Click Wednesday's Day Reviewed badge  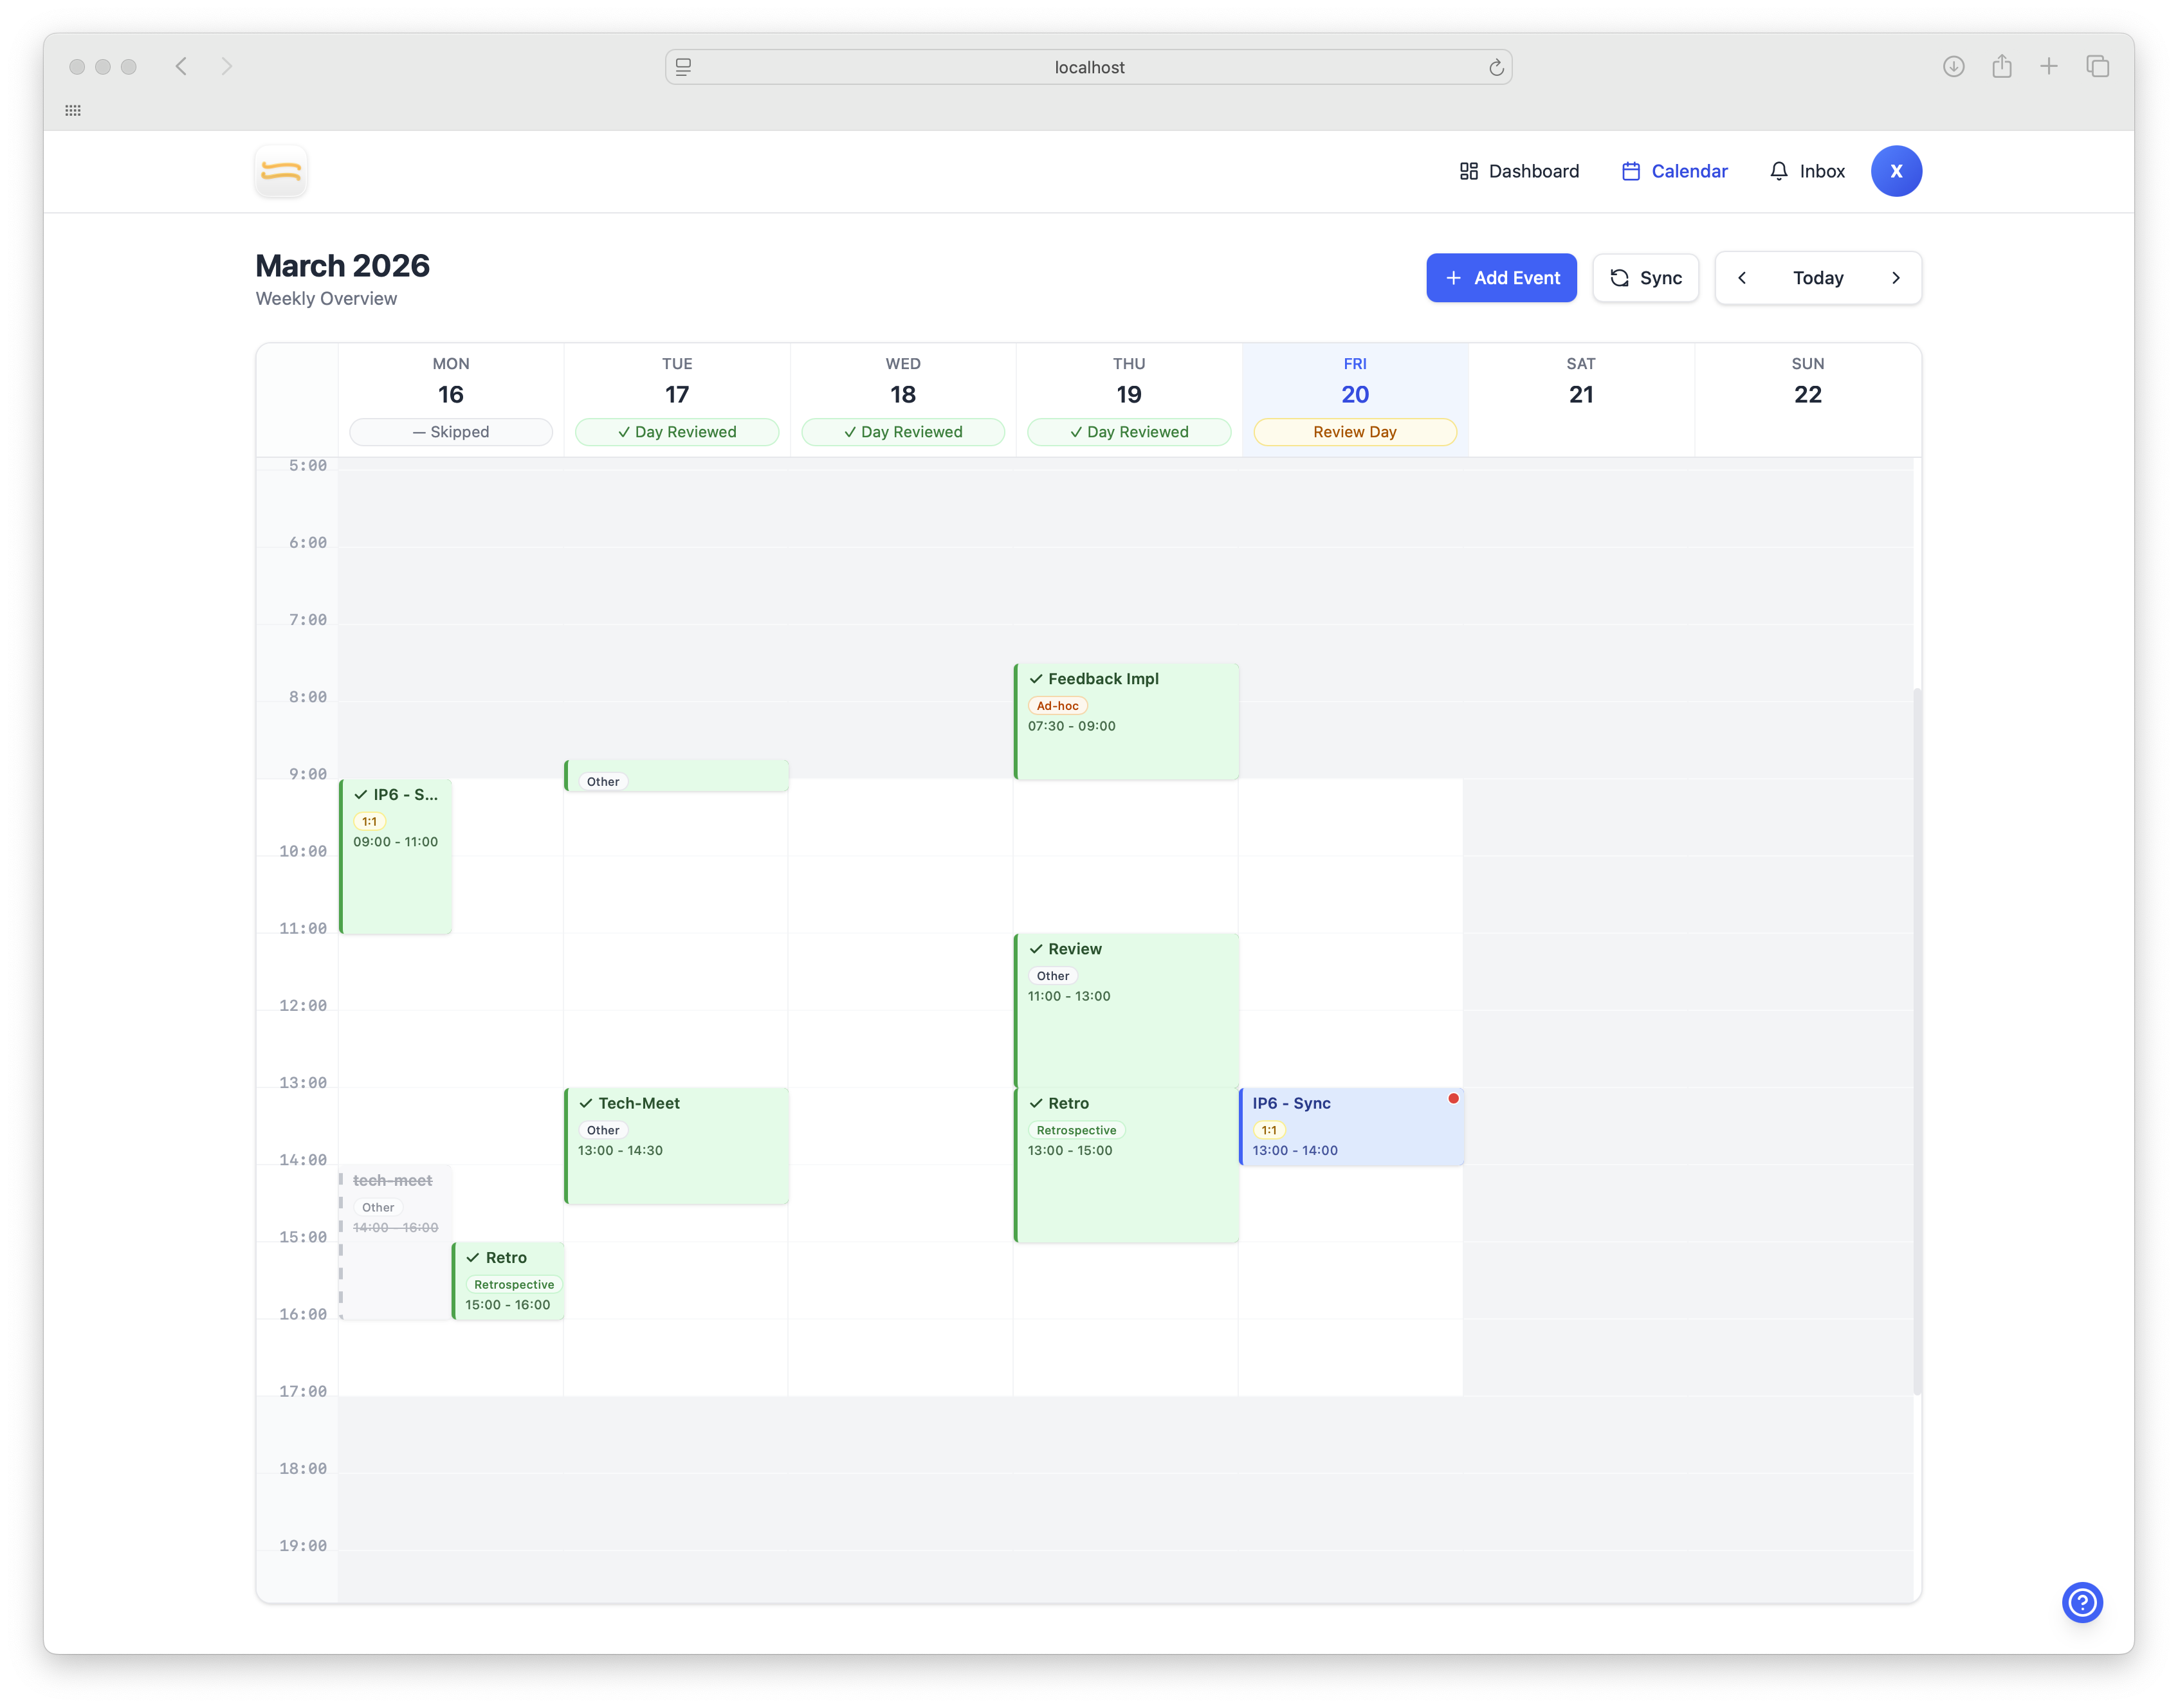(902, 432)
